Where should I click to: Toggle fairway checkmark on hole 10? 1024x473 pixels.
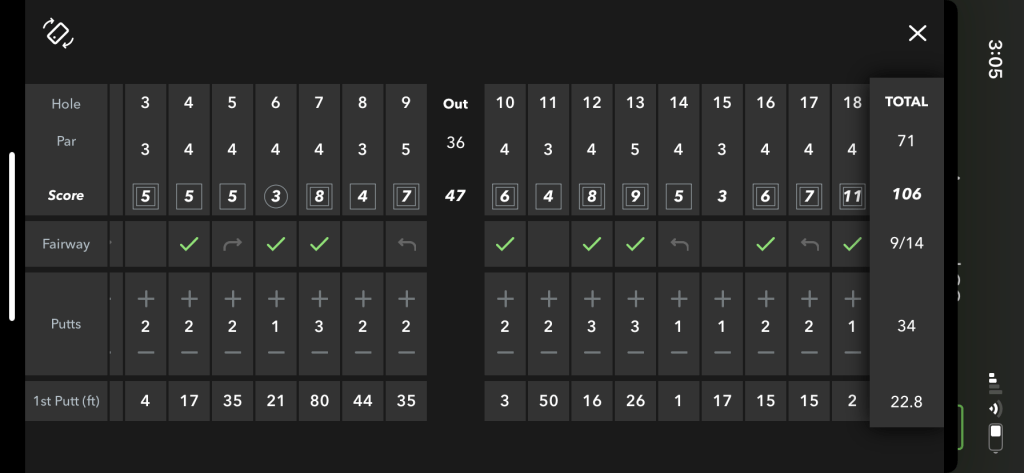coord(505,243)
